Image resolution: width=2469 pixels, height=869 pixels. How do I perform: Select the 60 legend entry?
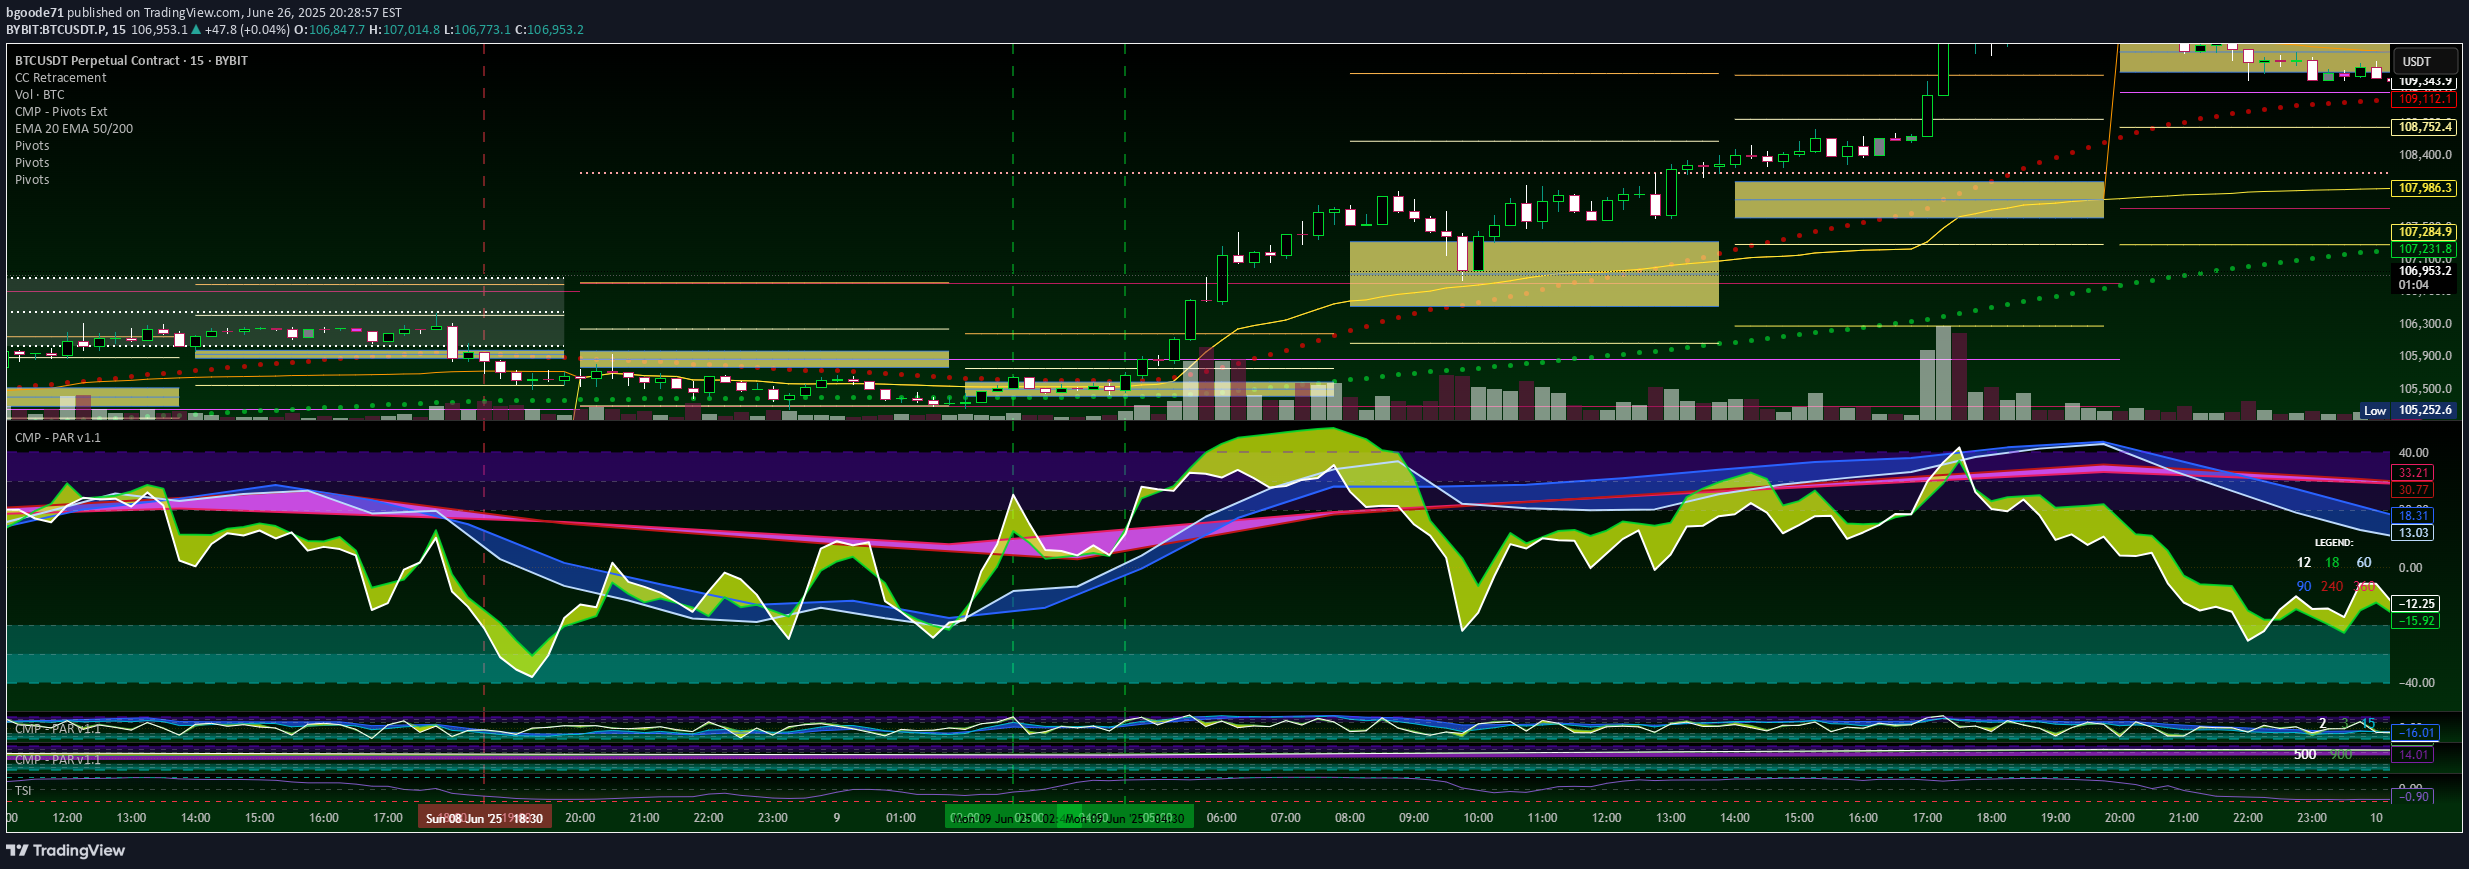coord(2364,563)
